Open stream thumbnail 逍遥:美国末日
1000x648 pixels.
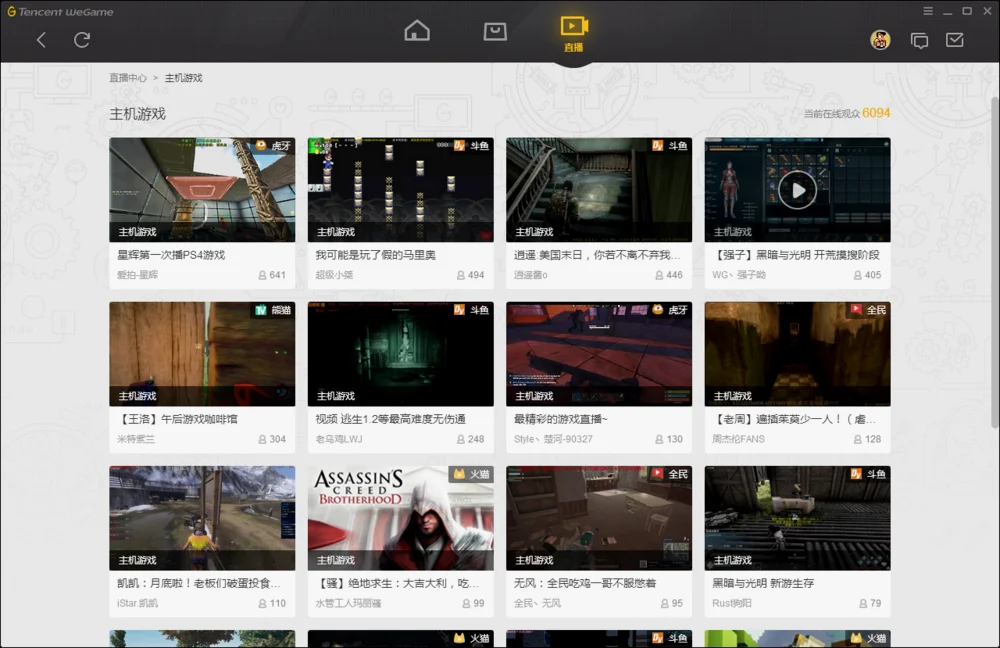click(599, 189)
